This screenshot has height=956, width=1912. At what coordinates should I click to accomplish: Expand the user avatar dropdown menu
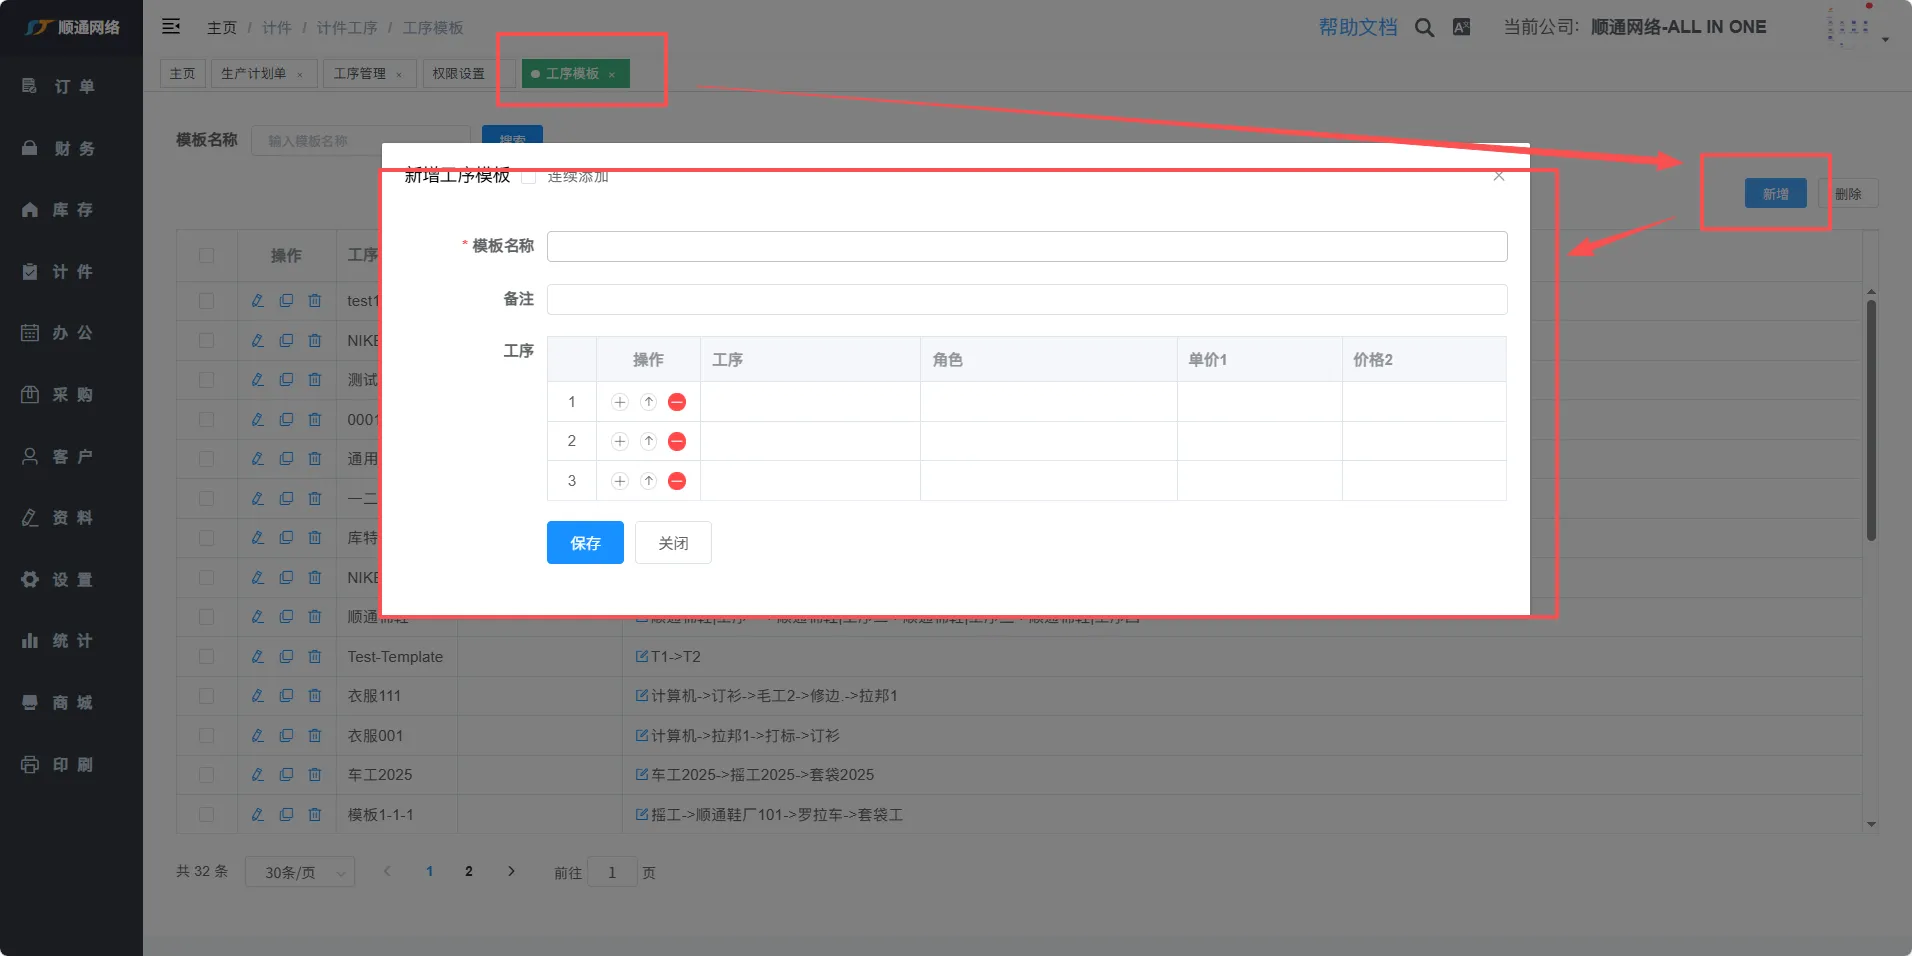[1856, 28]
